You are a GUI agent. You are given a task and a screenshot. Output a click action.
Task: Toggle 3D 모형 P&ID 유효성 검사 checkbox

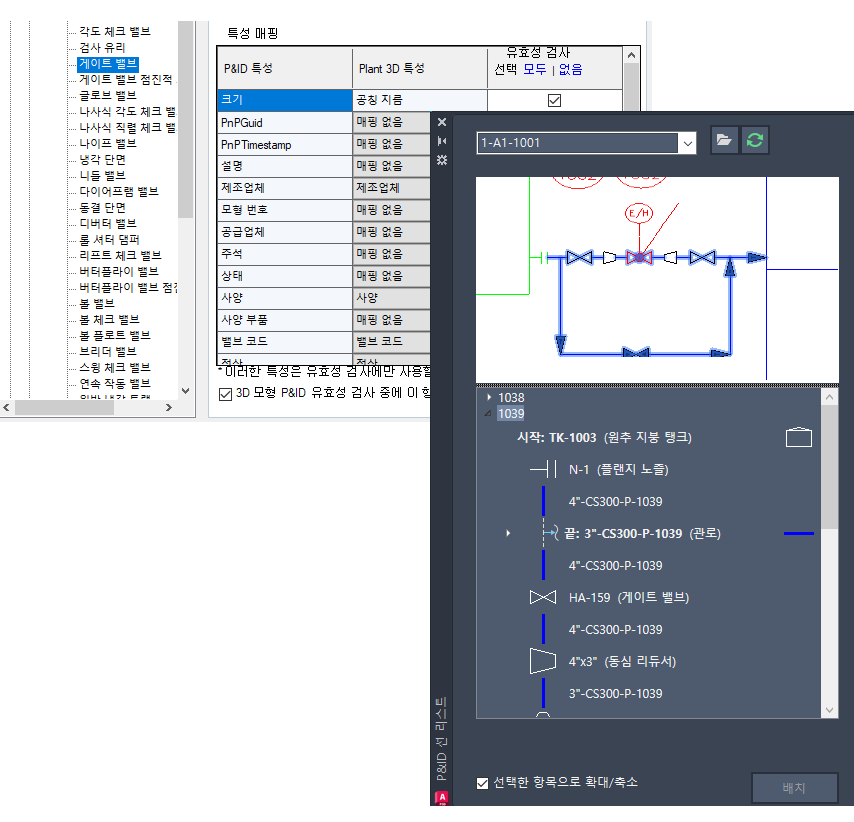pos(225,394)
